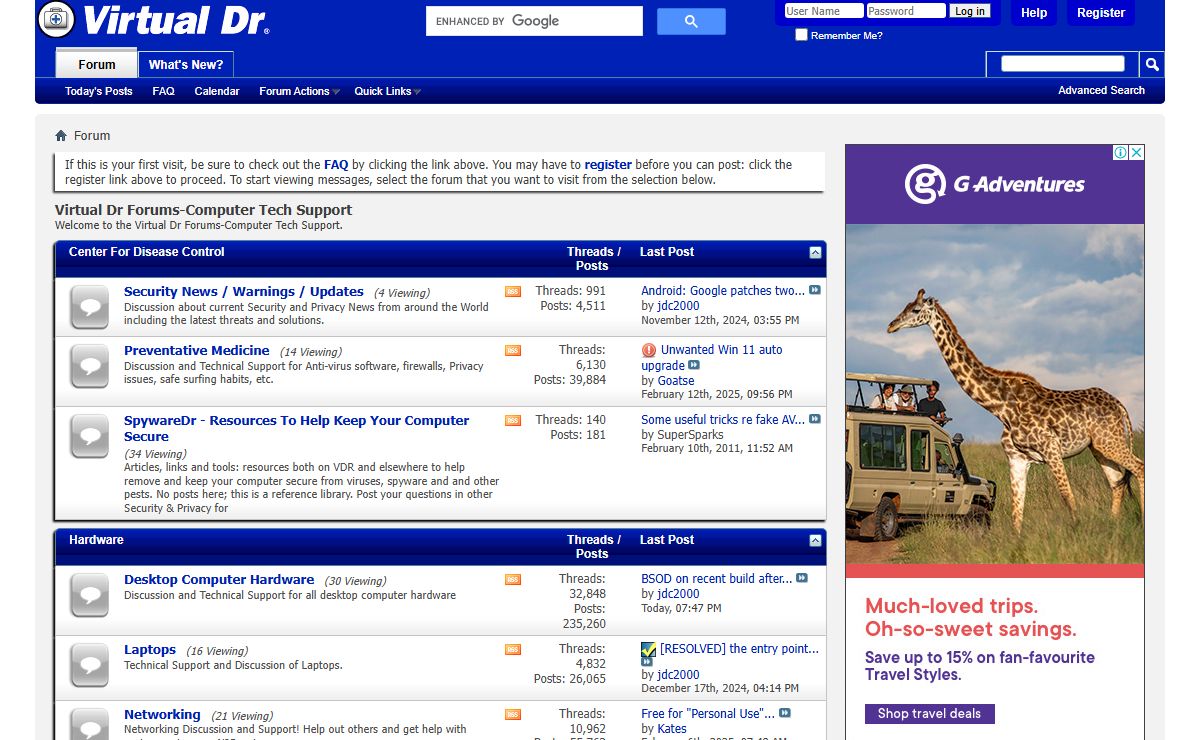The width and height of the screenshot is (1200, 740).
Task: Go to last post arrow for Android thread
Action: 815,290
